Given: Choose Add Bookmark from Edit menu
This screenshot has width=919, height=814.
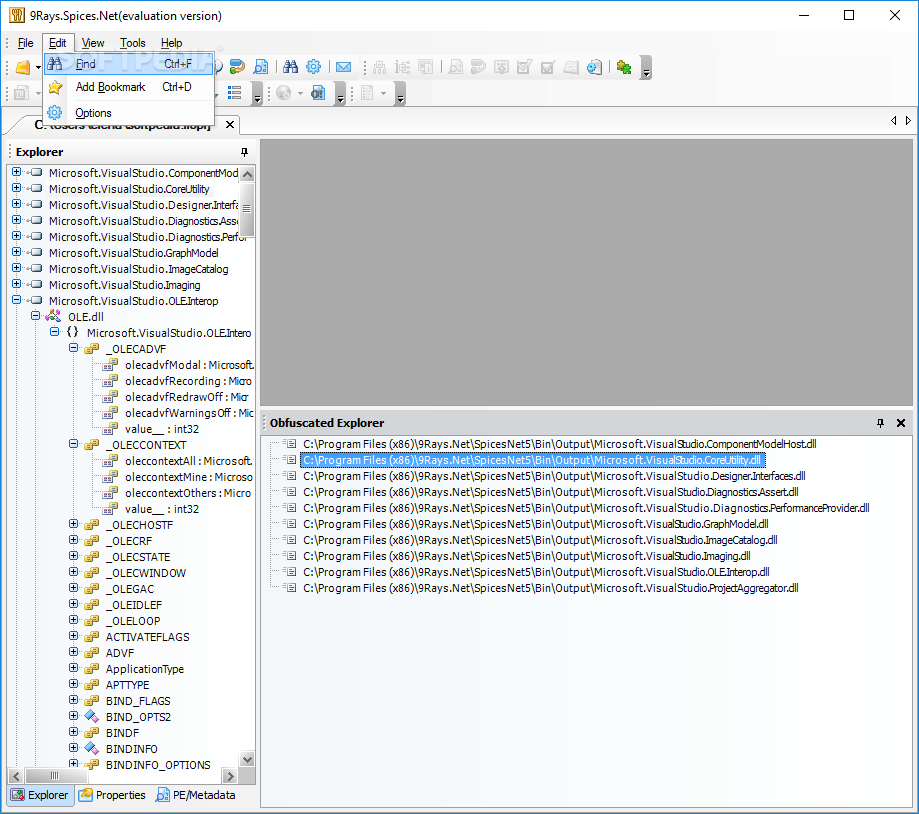Looking at the screenshot, I should 129,87.
